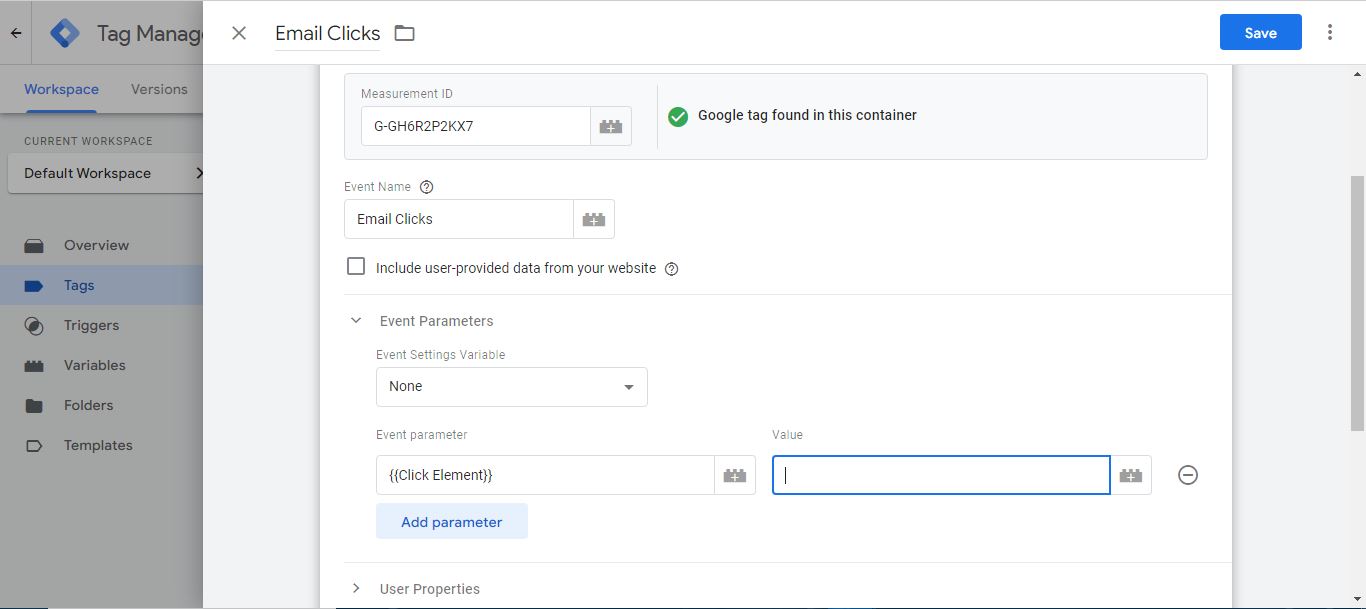This screenshot has height=609, width=1366.
Task: Collapse the Event Parameters section
Action: pyautogui.click(x=356, y=321)
